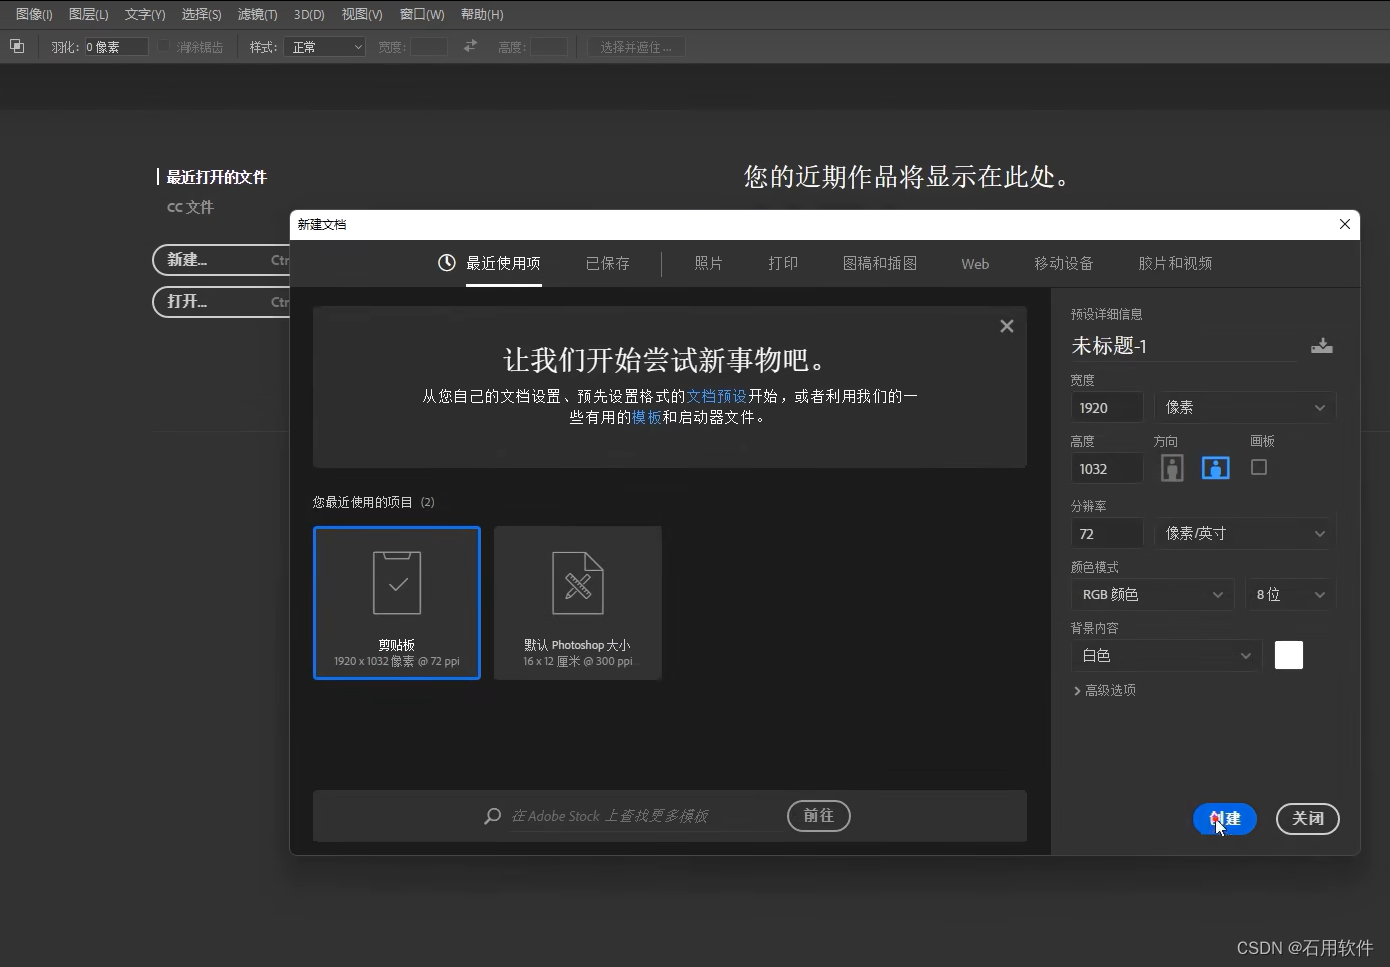Image resolution: width=1390 pixels, height=967 pixels.
Task: Open the resolution unit 像素/英寸 dropdown
Action: [x=1245, y=534]
